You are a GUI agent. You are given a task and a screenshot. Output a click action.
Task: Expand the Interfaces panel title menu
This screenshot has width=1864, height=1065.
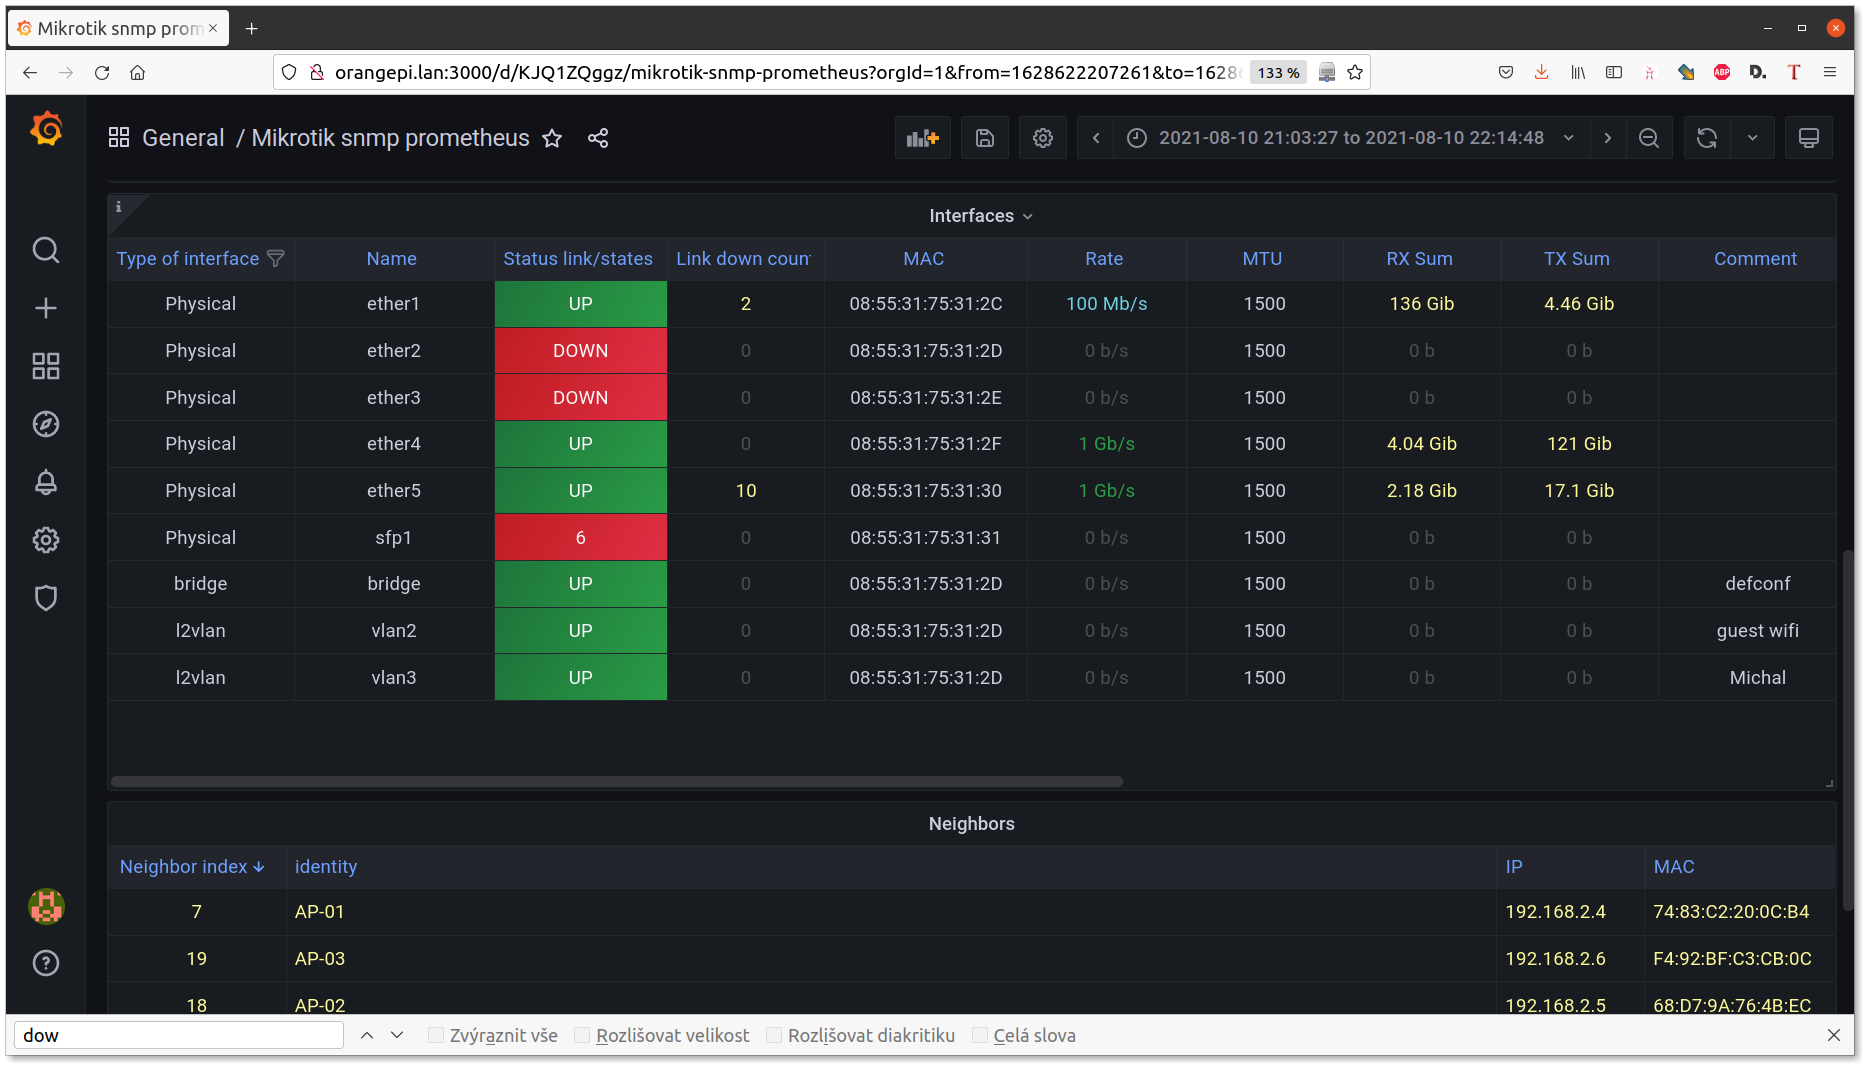coord(980,216)
